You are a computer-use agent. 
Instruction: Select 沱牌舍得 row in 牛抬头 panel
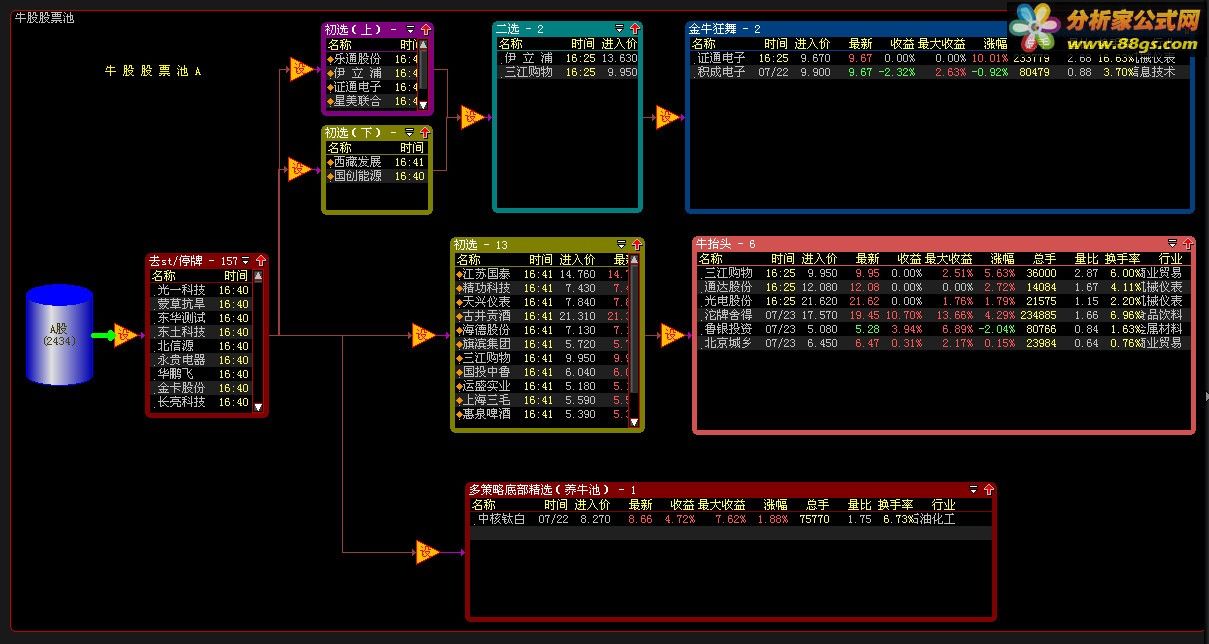coord(942,315)
